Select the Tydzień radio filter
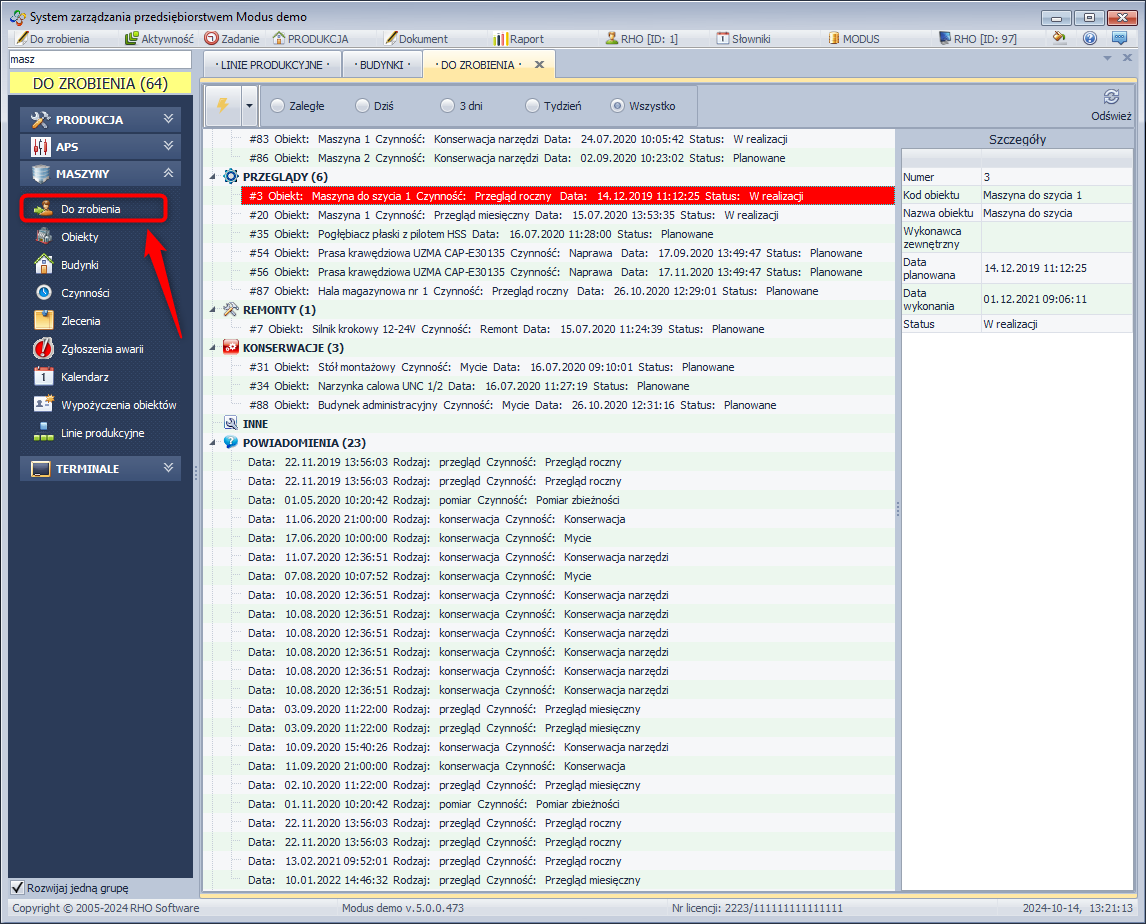The image size is (1146, 924). pos(532,105)
